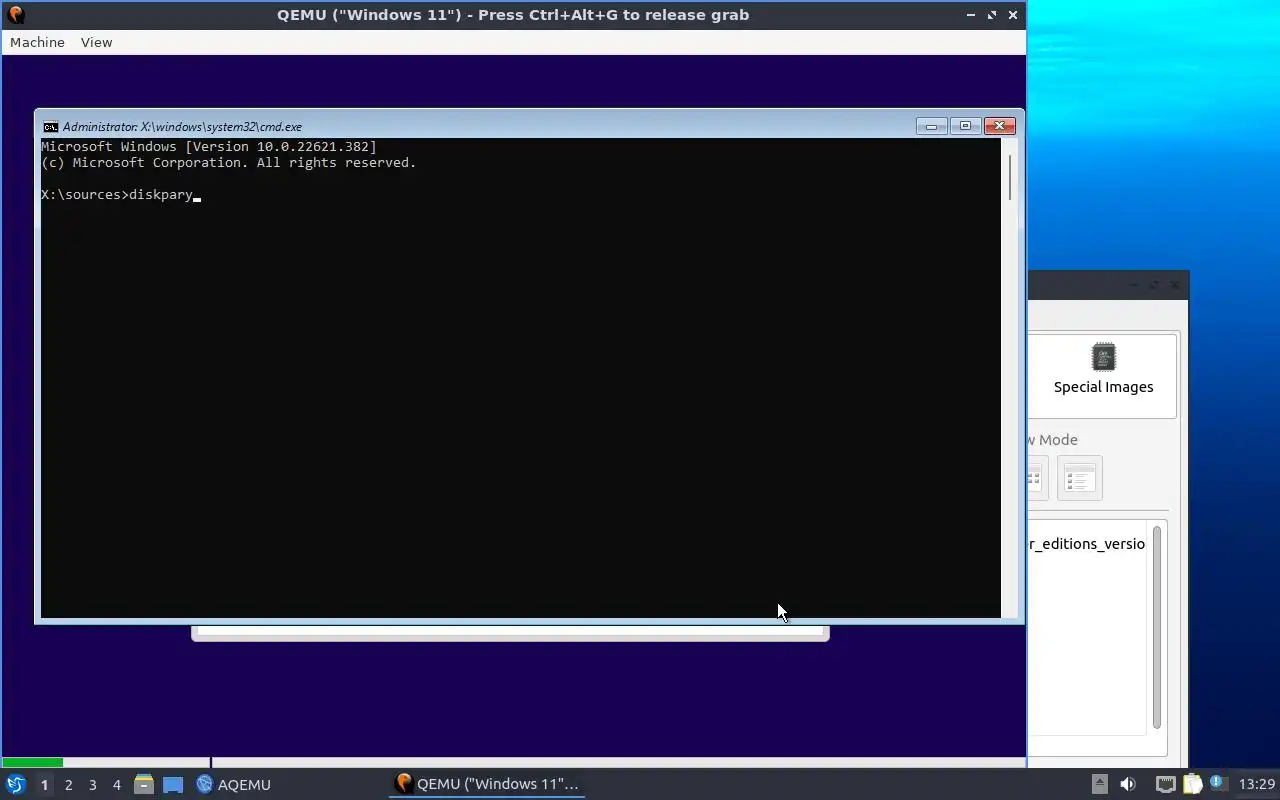Switch AQEMU to list view mode
The height and width of the screenshot is (800, 1280).
pyautogui.click(x=1079, y=478)
